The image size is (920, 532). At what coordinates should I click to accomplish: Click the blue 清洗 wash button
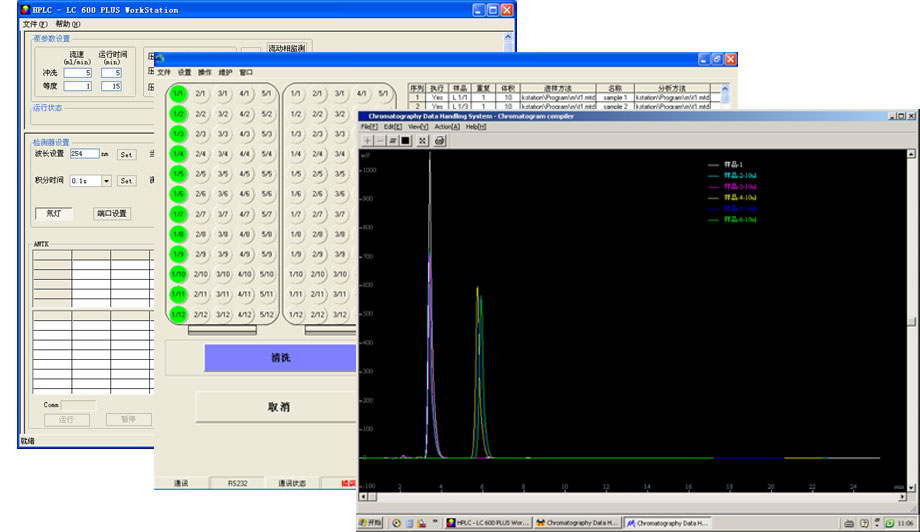[280, 358]
